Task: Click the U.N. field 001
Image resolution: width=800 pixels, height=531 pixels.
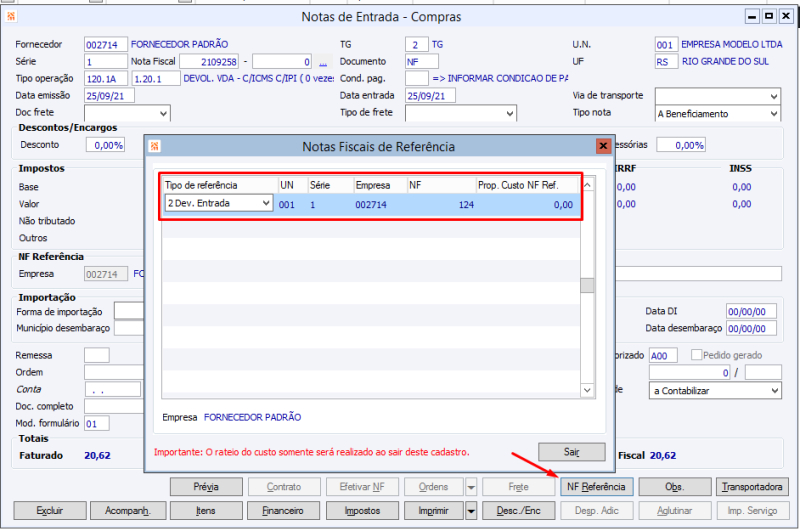Action: (x=666, y=45)
